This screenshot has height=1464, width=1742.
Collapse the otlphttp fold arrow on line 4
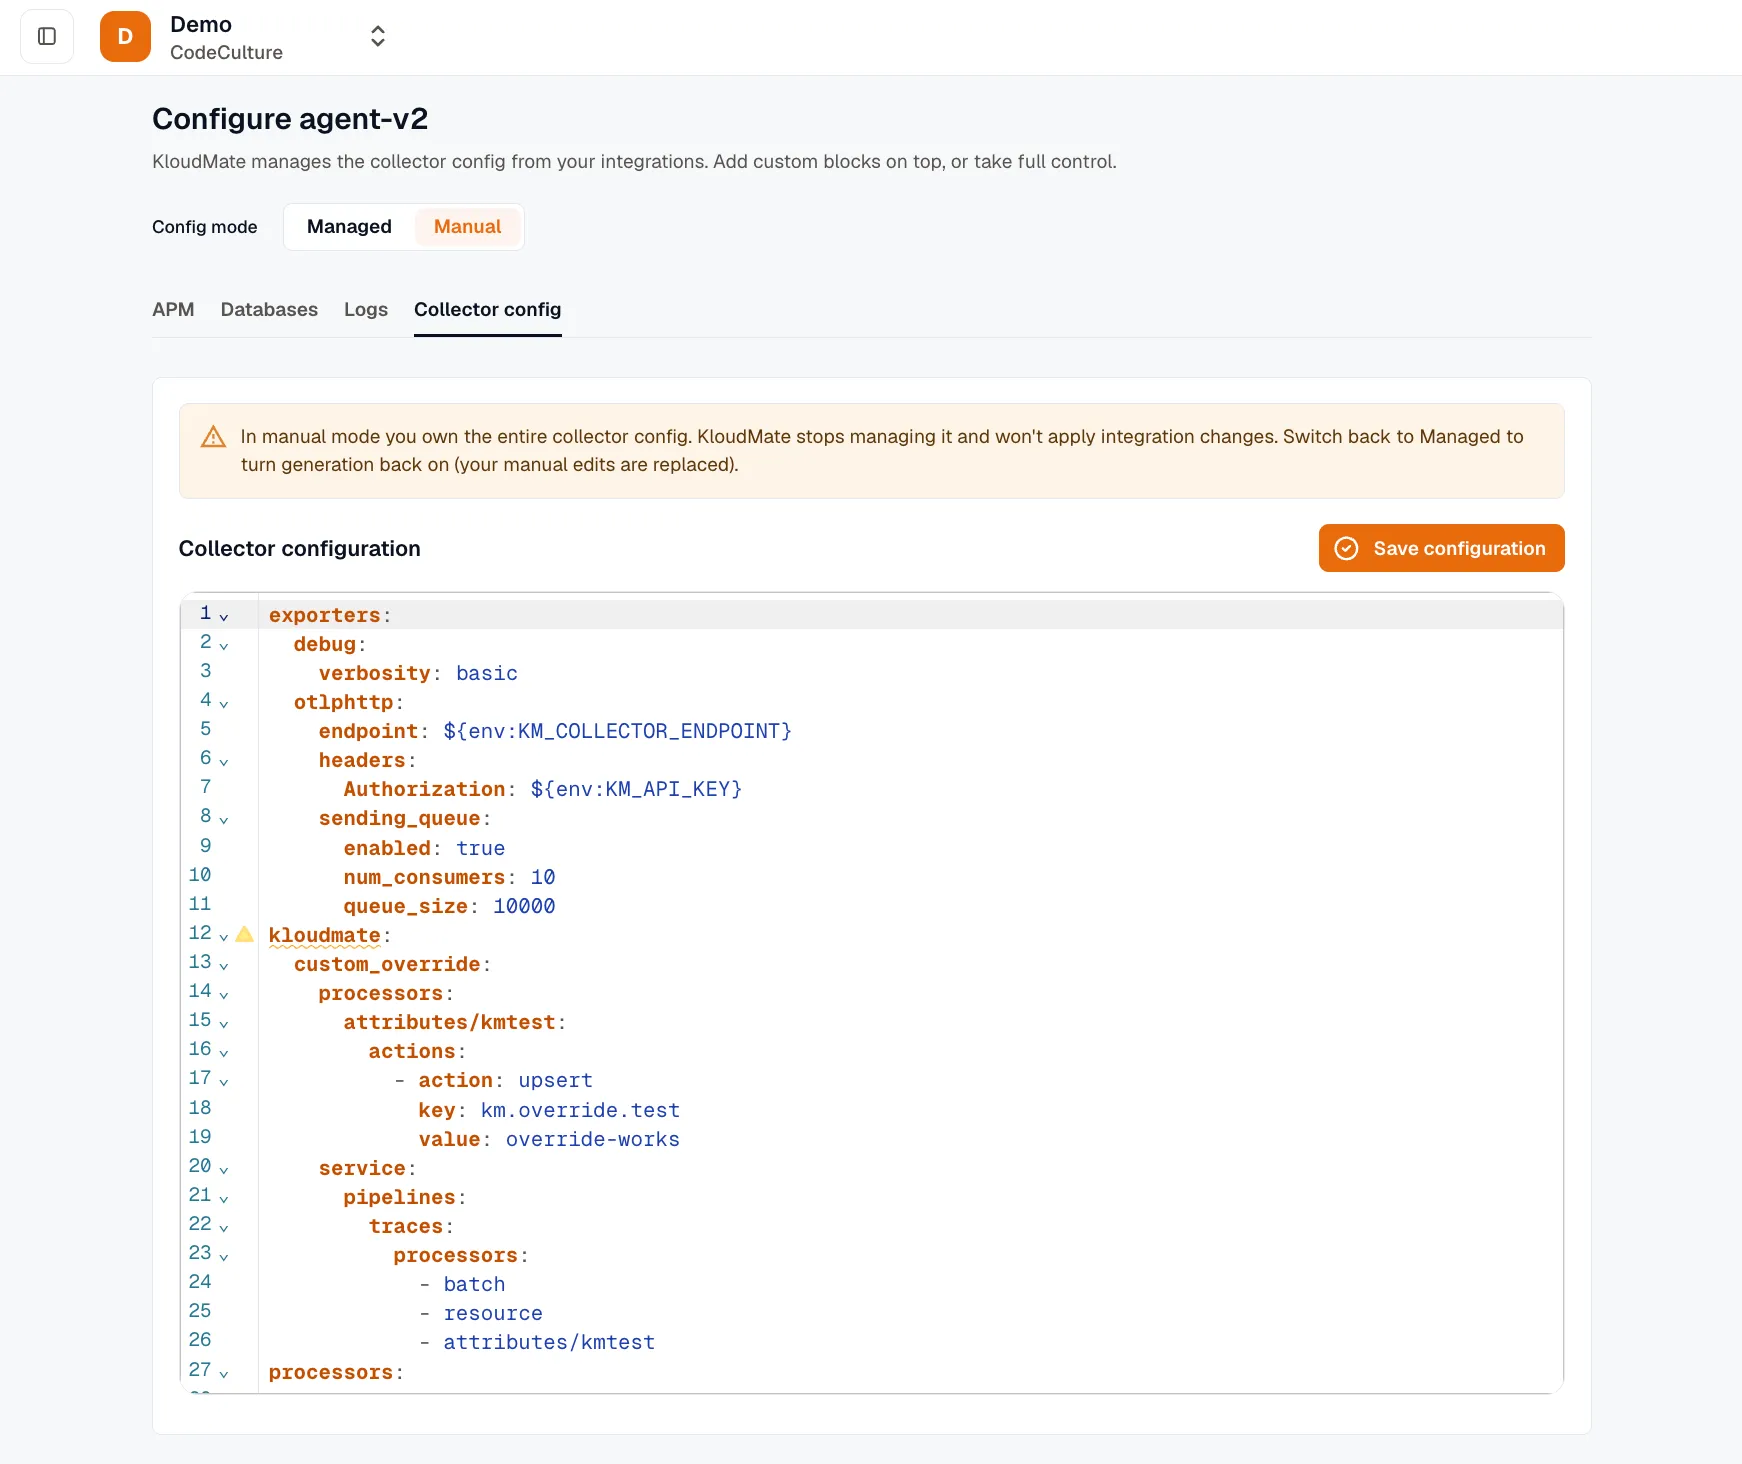pyautogui.click(x=224, y=704)
